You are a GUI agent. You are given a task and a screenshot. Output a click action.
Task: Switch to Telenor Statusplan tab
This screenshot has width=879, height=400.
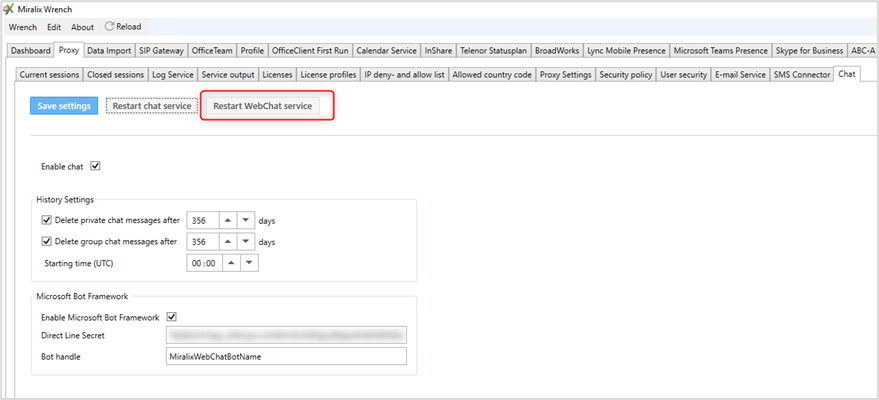[x=493, y=50]
